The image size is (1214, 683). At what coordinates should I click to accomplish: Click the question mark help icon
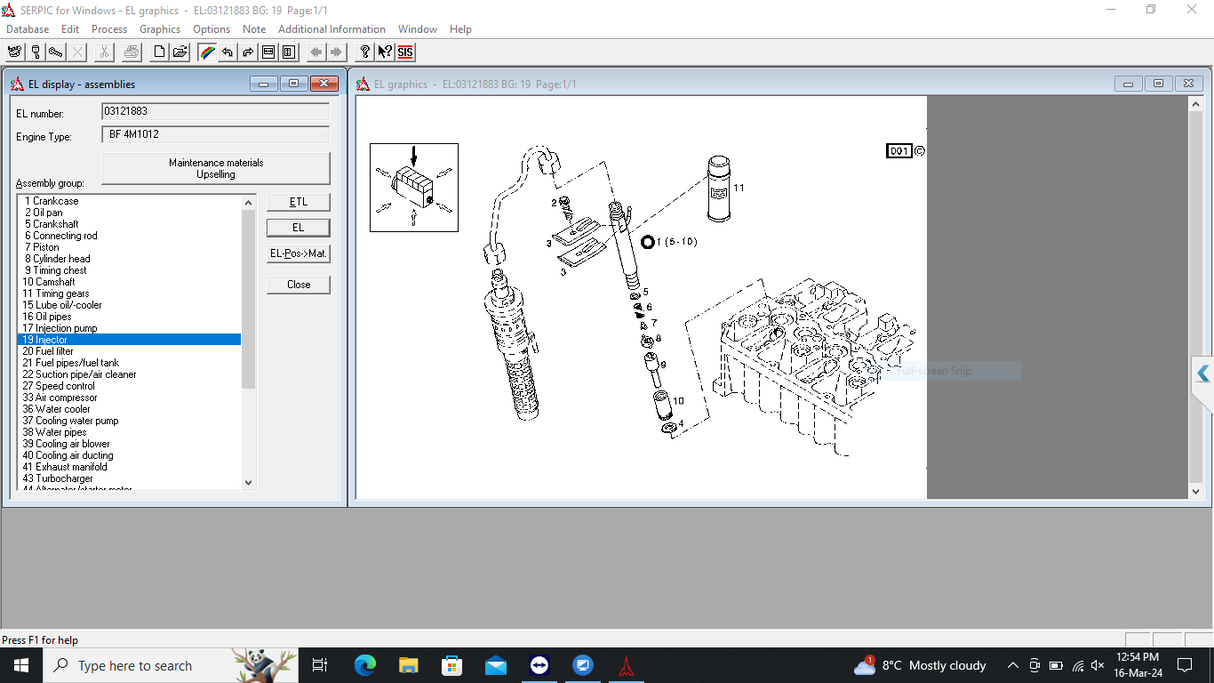pyautogui.click(x=364, y=52)
